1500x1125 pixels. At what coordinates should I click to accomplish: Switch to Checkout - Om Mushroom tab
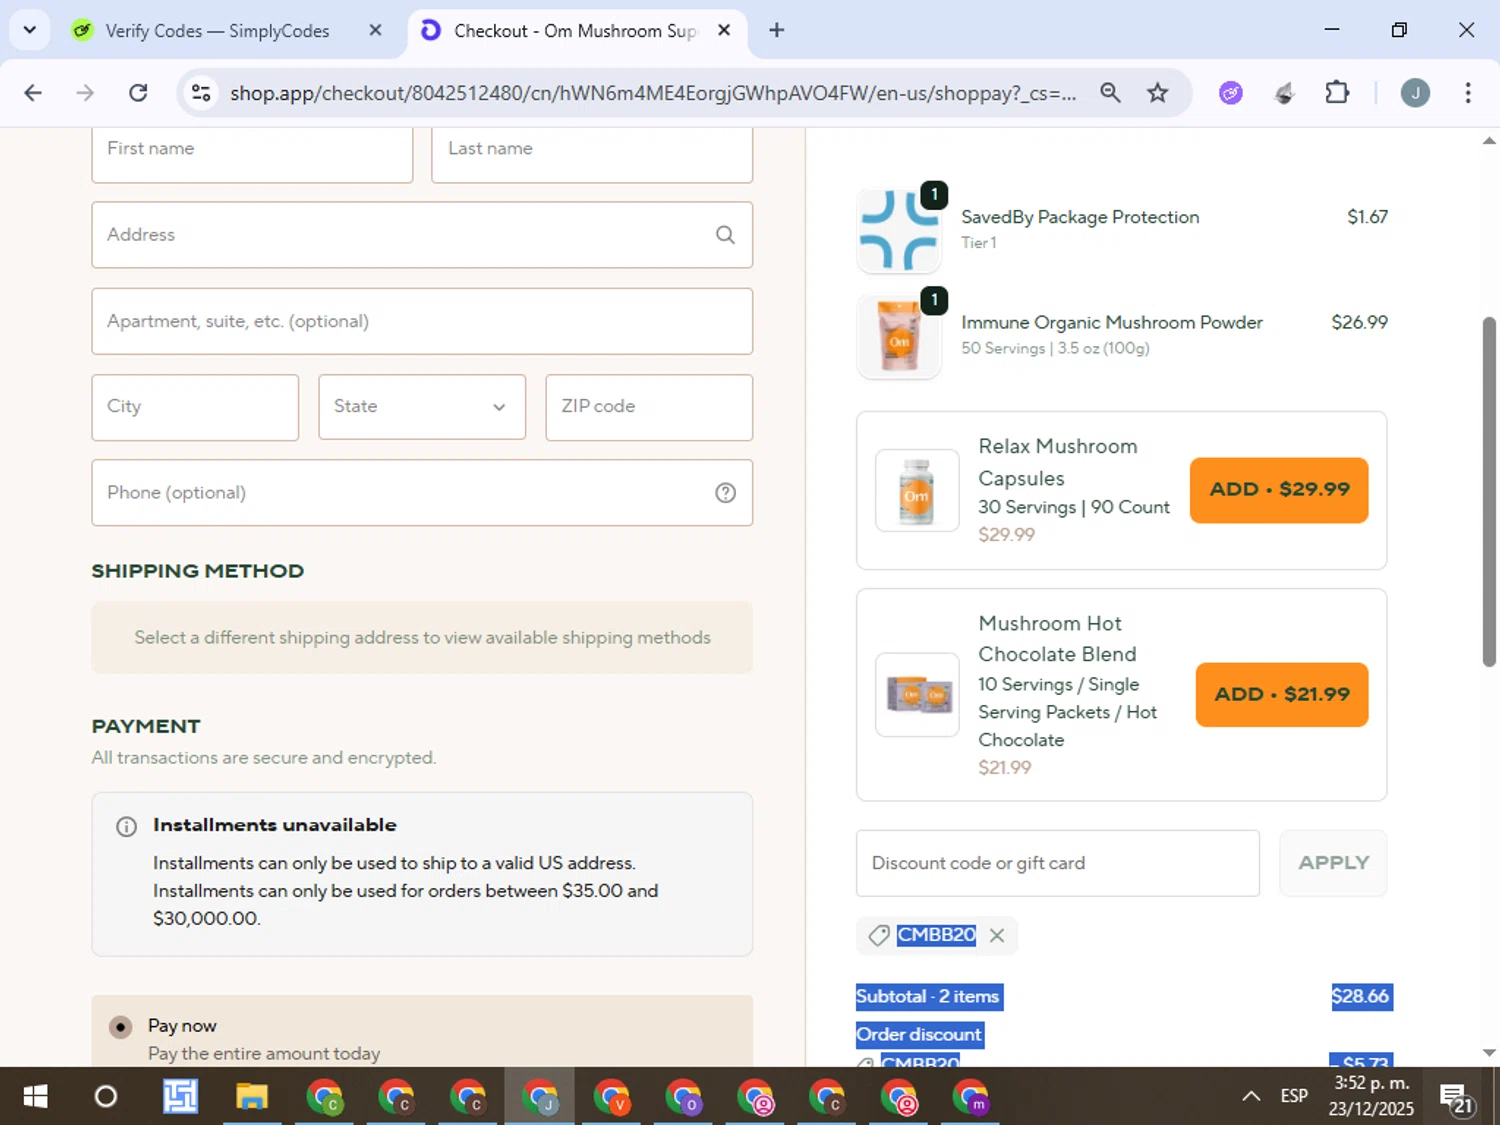click(575, 31)
